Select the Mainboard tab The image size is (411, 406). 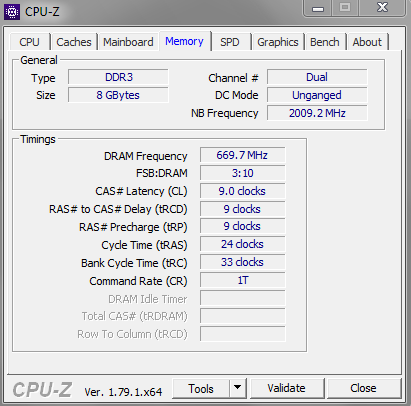pos(128,42)
